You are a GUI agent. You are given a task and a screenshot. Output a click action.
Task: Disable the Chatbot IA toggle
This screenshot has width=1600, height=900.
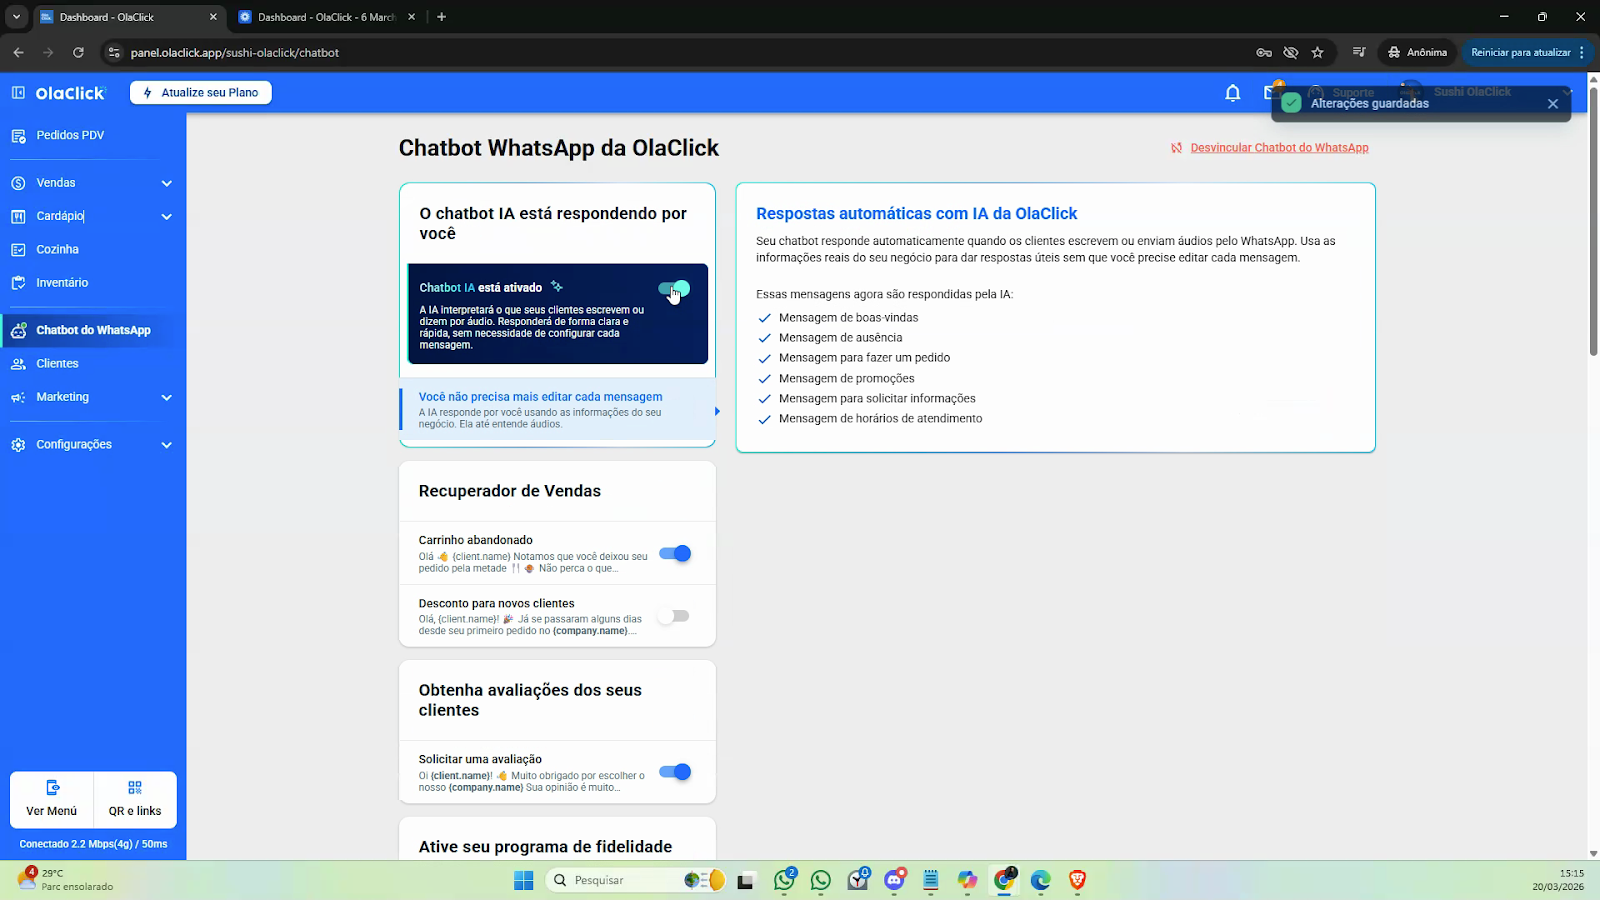(x=674, y=289)
